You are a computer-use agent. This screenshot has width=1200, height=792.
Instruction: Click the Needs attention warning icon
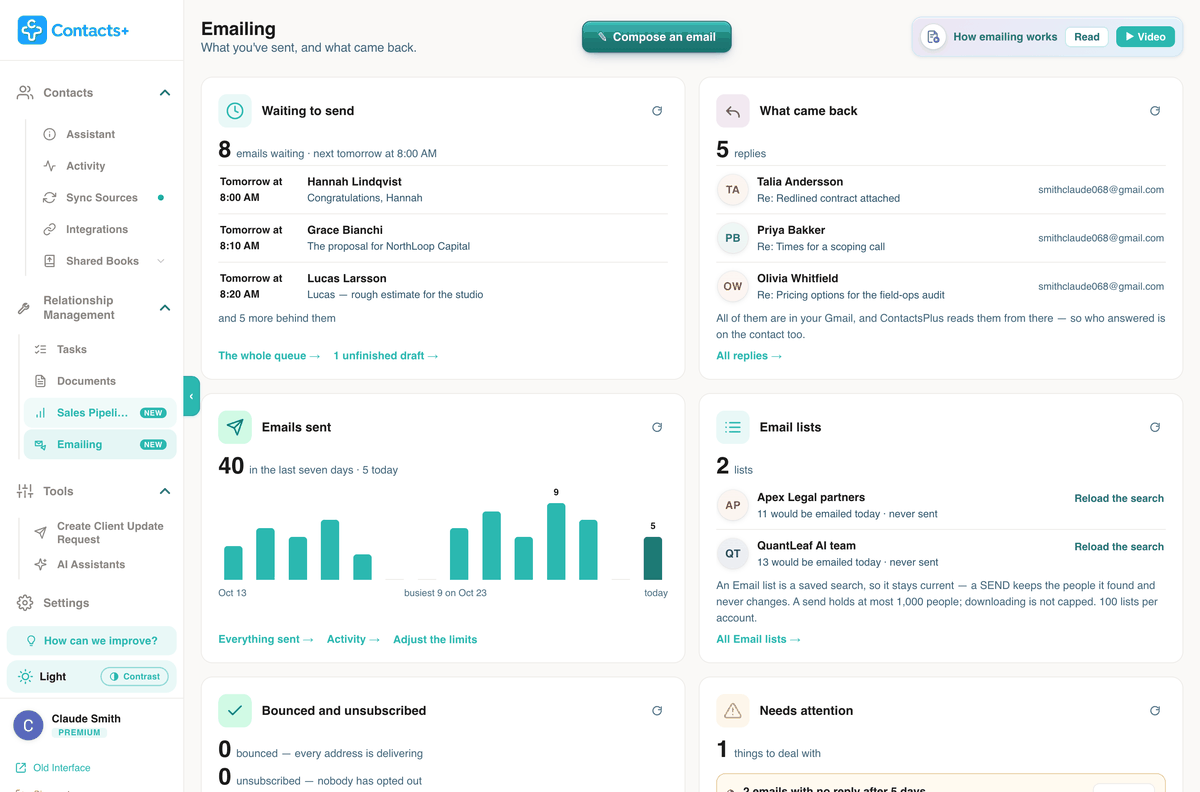pos(733,711)
